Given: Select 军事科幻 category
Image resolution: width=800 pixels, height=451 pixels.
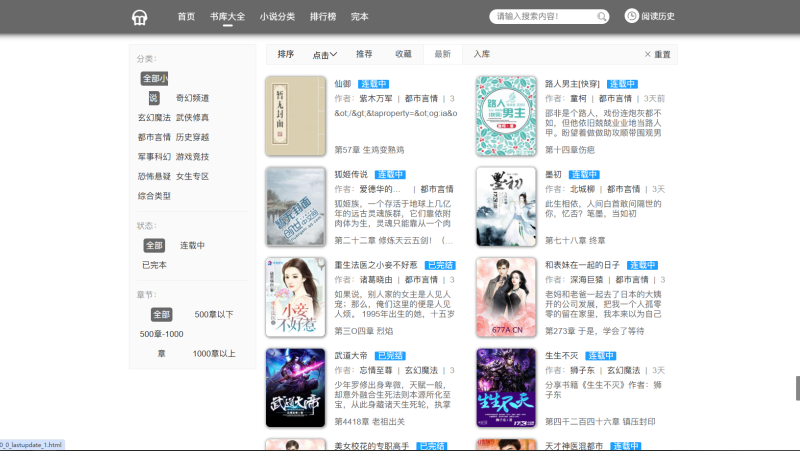Looking at the screenshot, I should click(x=154, y=157).
